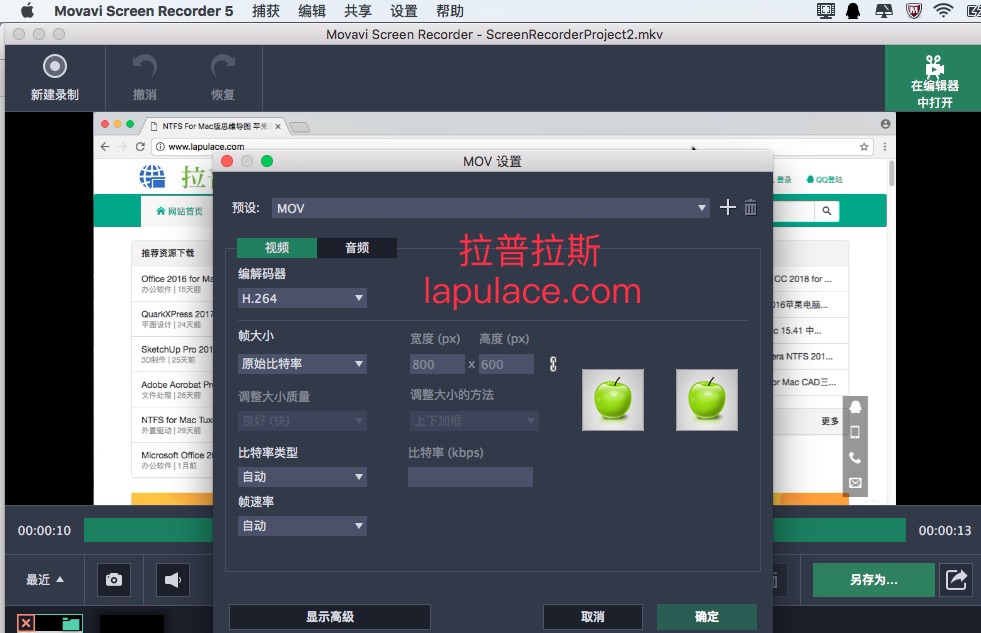
Task: Click the 另存为... save as button
Action: coord(873,580)
